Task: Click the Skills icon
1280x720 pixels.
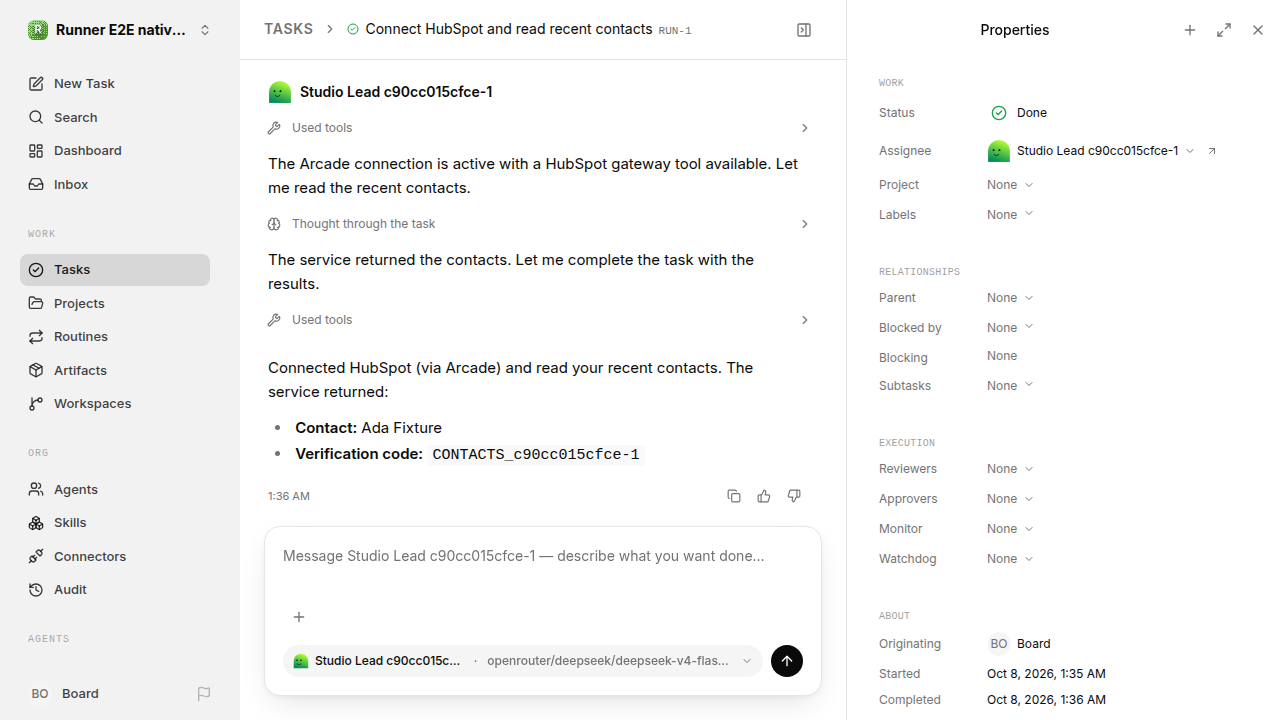Action: click(x=36, y=523)
